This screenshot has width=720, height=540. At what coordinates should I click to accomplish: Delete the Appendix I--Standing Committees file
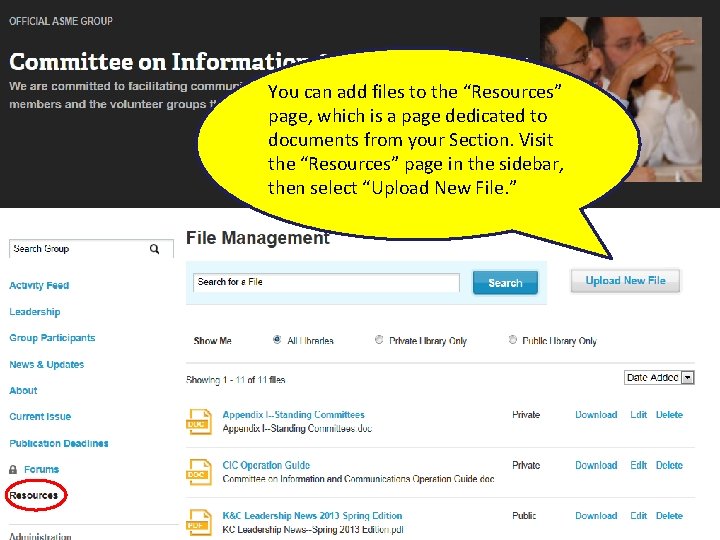[669, 415]
